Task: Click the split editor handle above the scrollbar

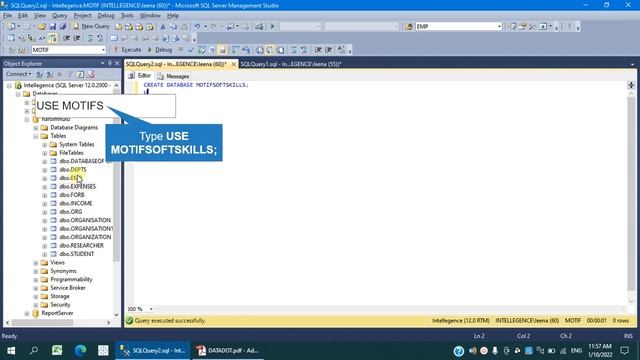Action: [631, 85]
